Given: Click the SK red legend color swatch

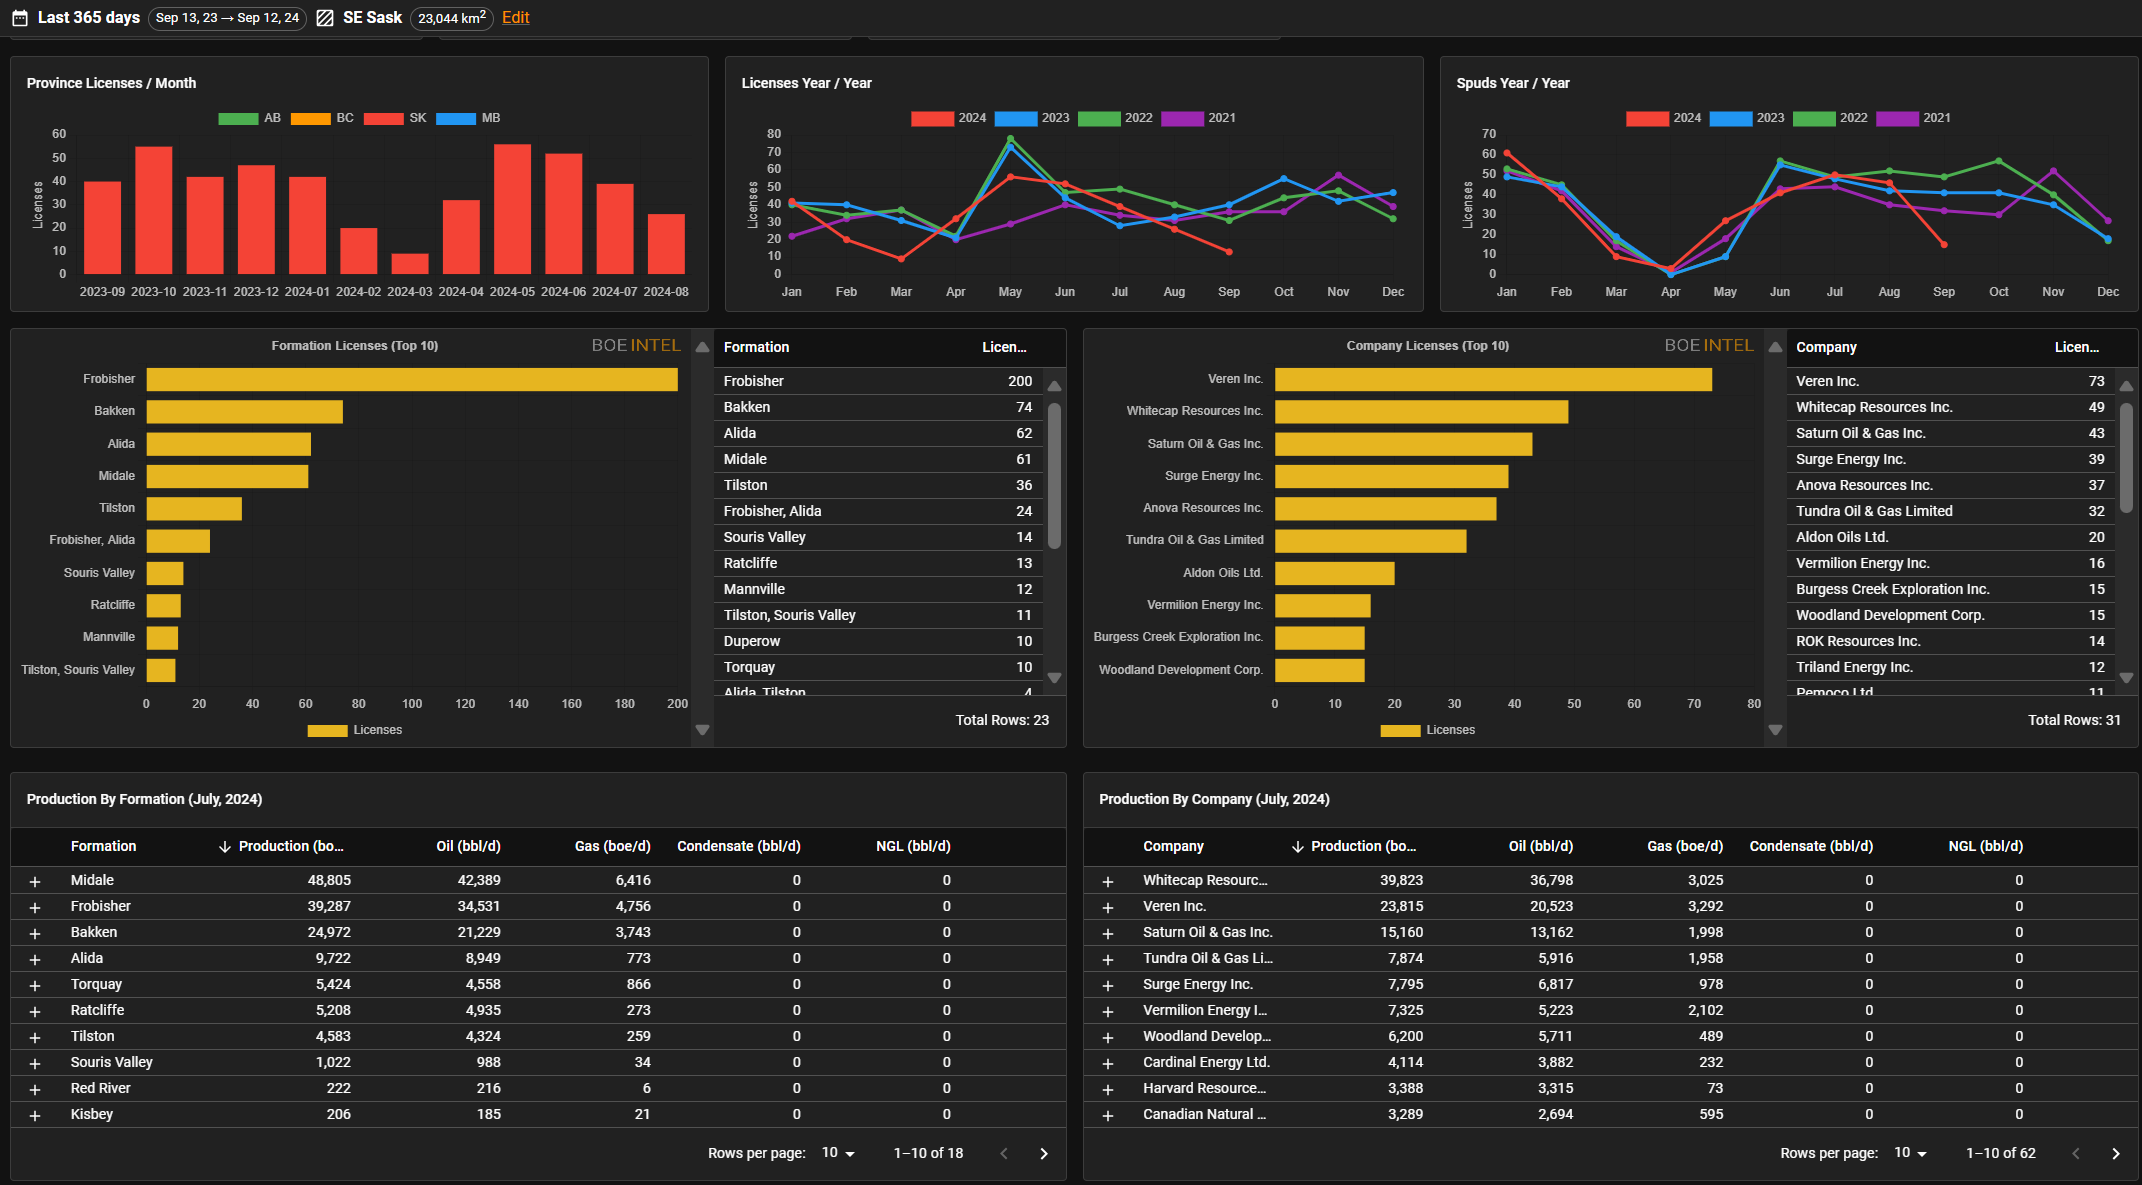Looking at the screenshot, I should (x=383, y=118).
